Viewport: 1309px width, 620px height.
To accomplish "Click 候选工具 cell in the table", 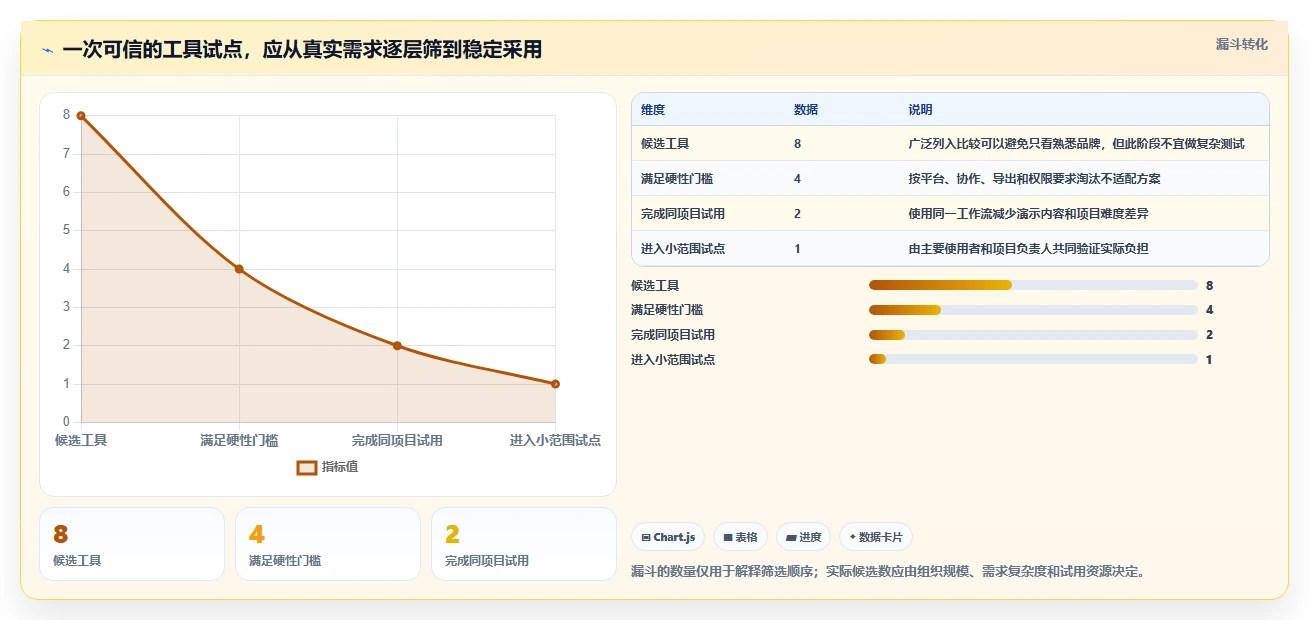I will point(665,144).
